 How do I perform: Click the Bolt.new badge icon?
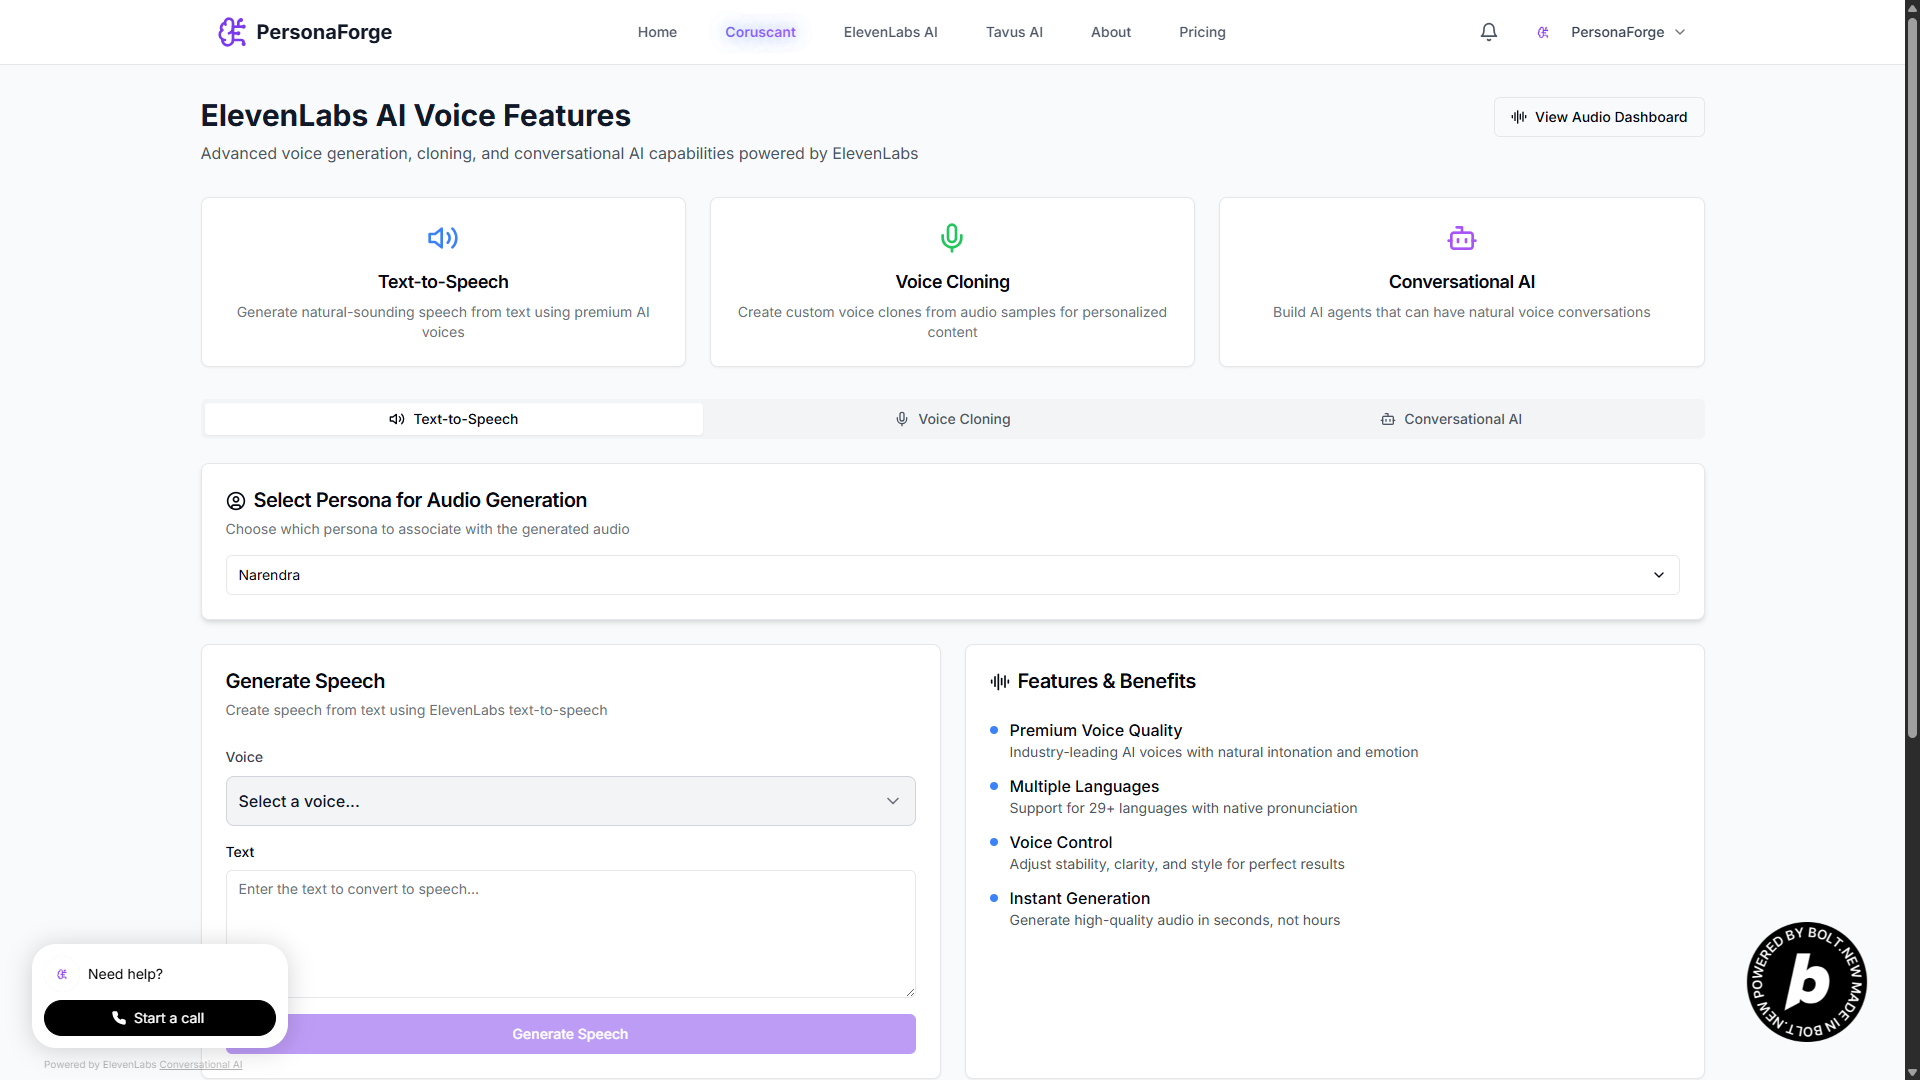(1806, 981)
